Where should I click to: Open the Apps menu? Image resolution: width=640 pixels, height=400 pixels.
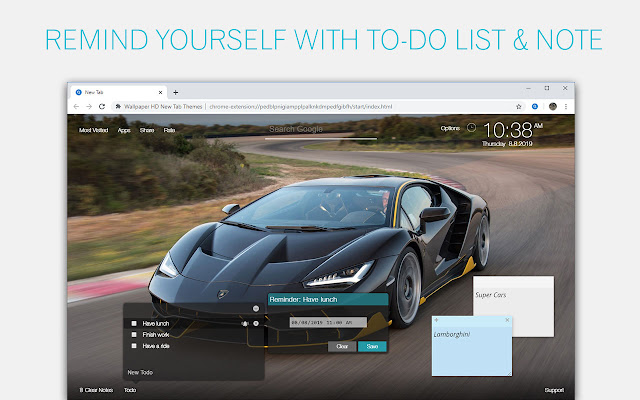point(124,130)
